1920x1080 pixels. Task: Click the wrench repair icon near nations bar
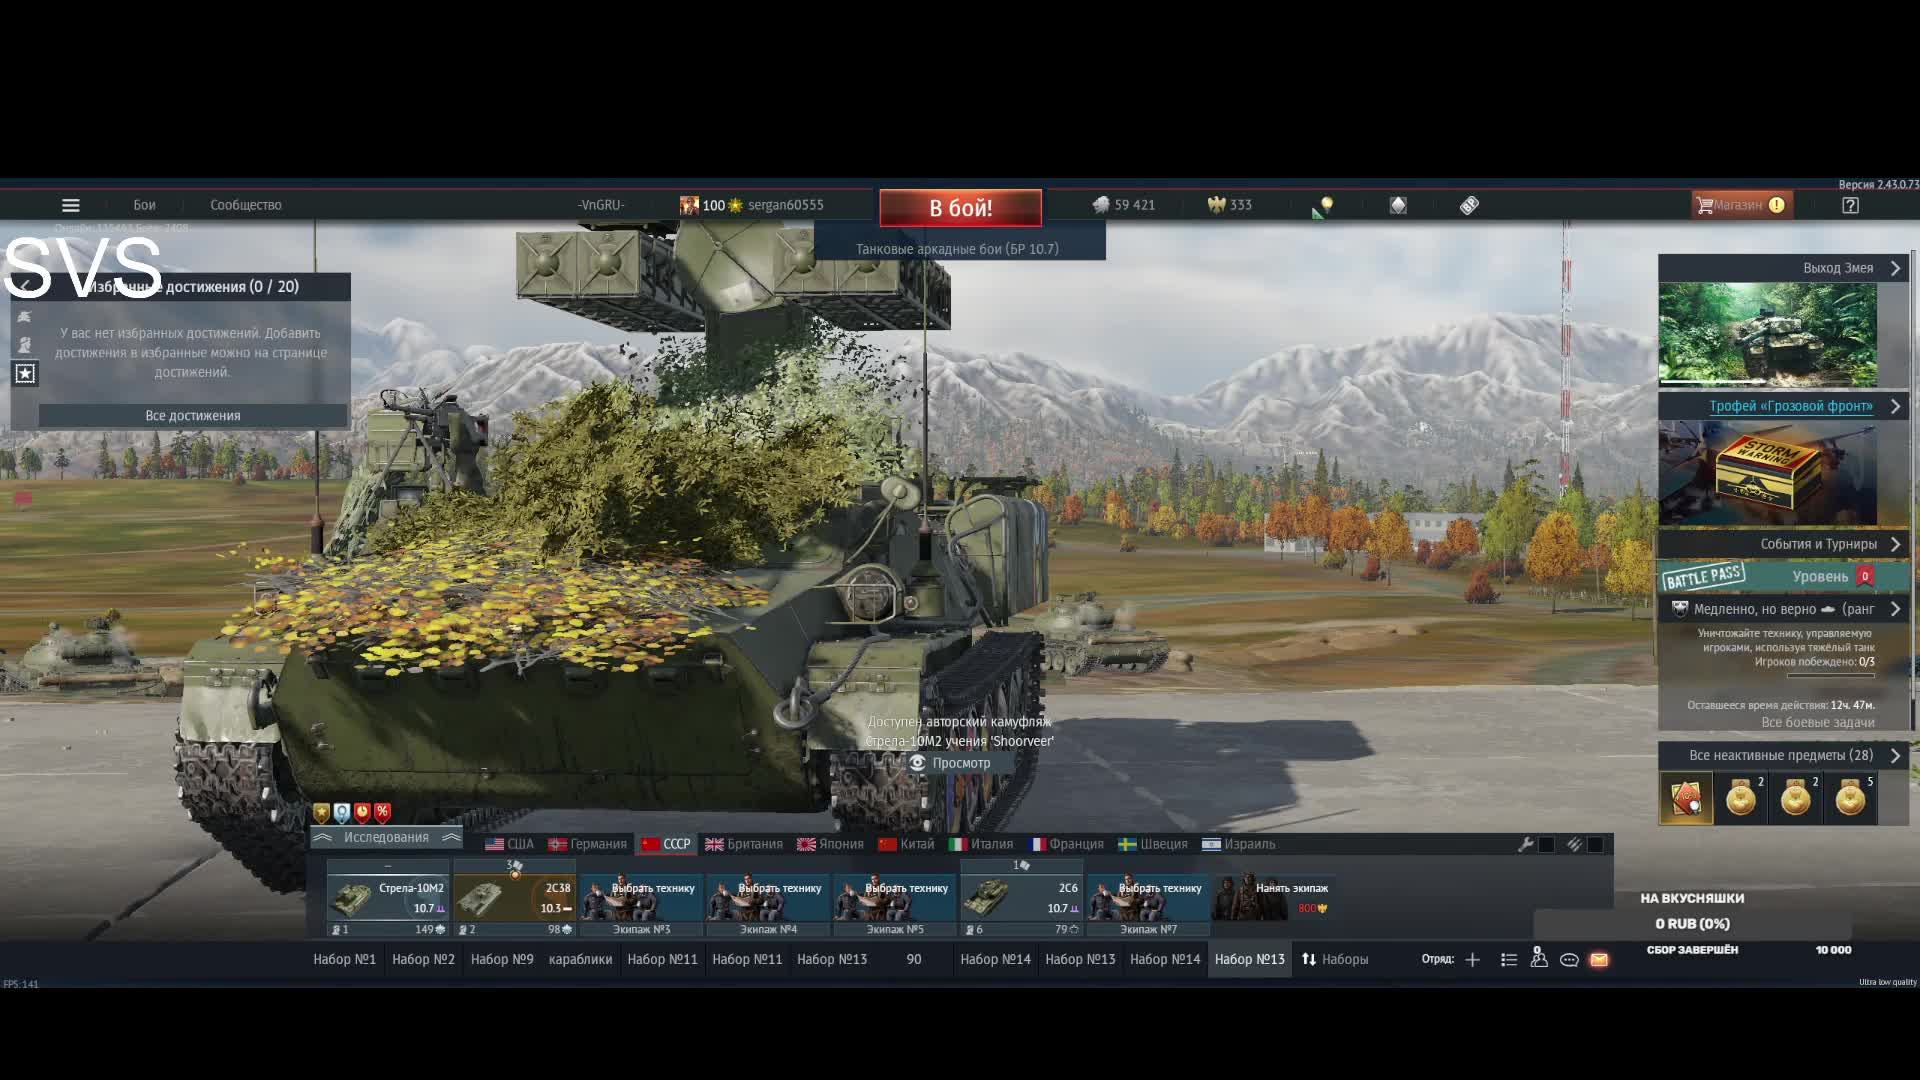(1525, 844)
